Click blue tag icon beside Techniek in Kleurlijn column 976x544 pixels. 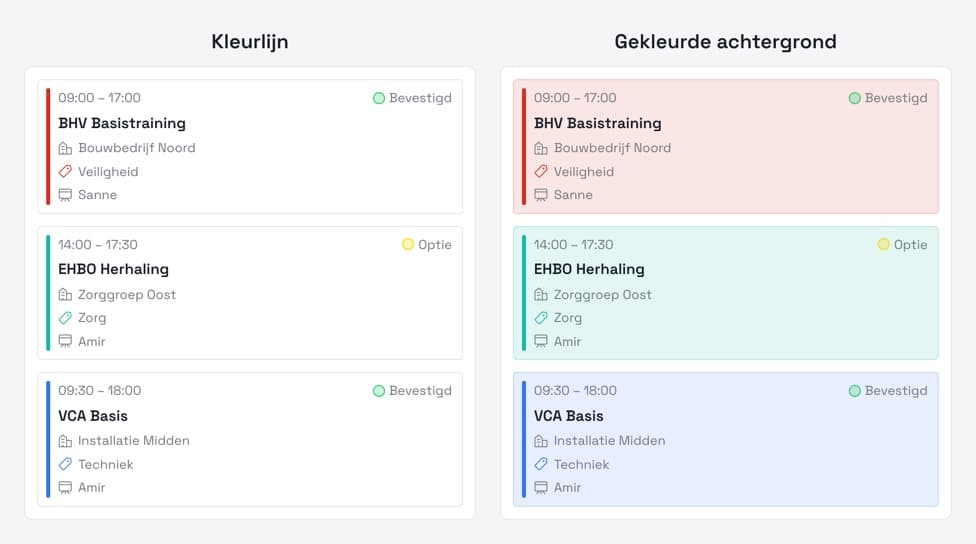click(65, 464)
